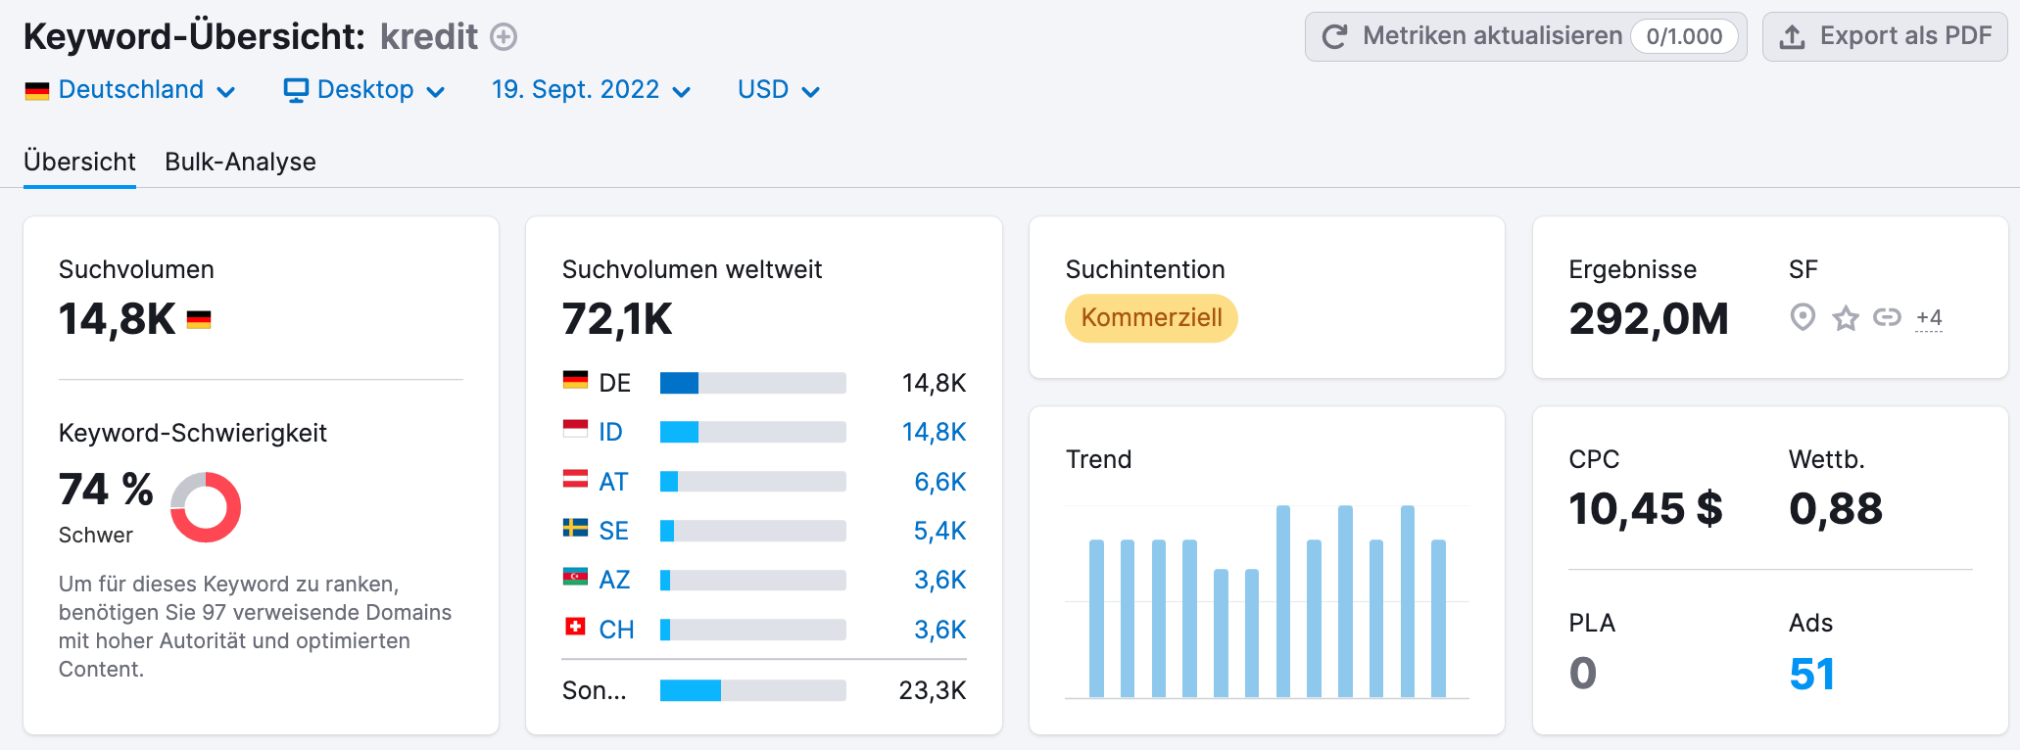Add keyword with plus icon beside kredit
Screen dimensions: 2020x750
[x=504, y=37]
